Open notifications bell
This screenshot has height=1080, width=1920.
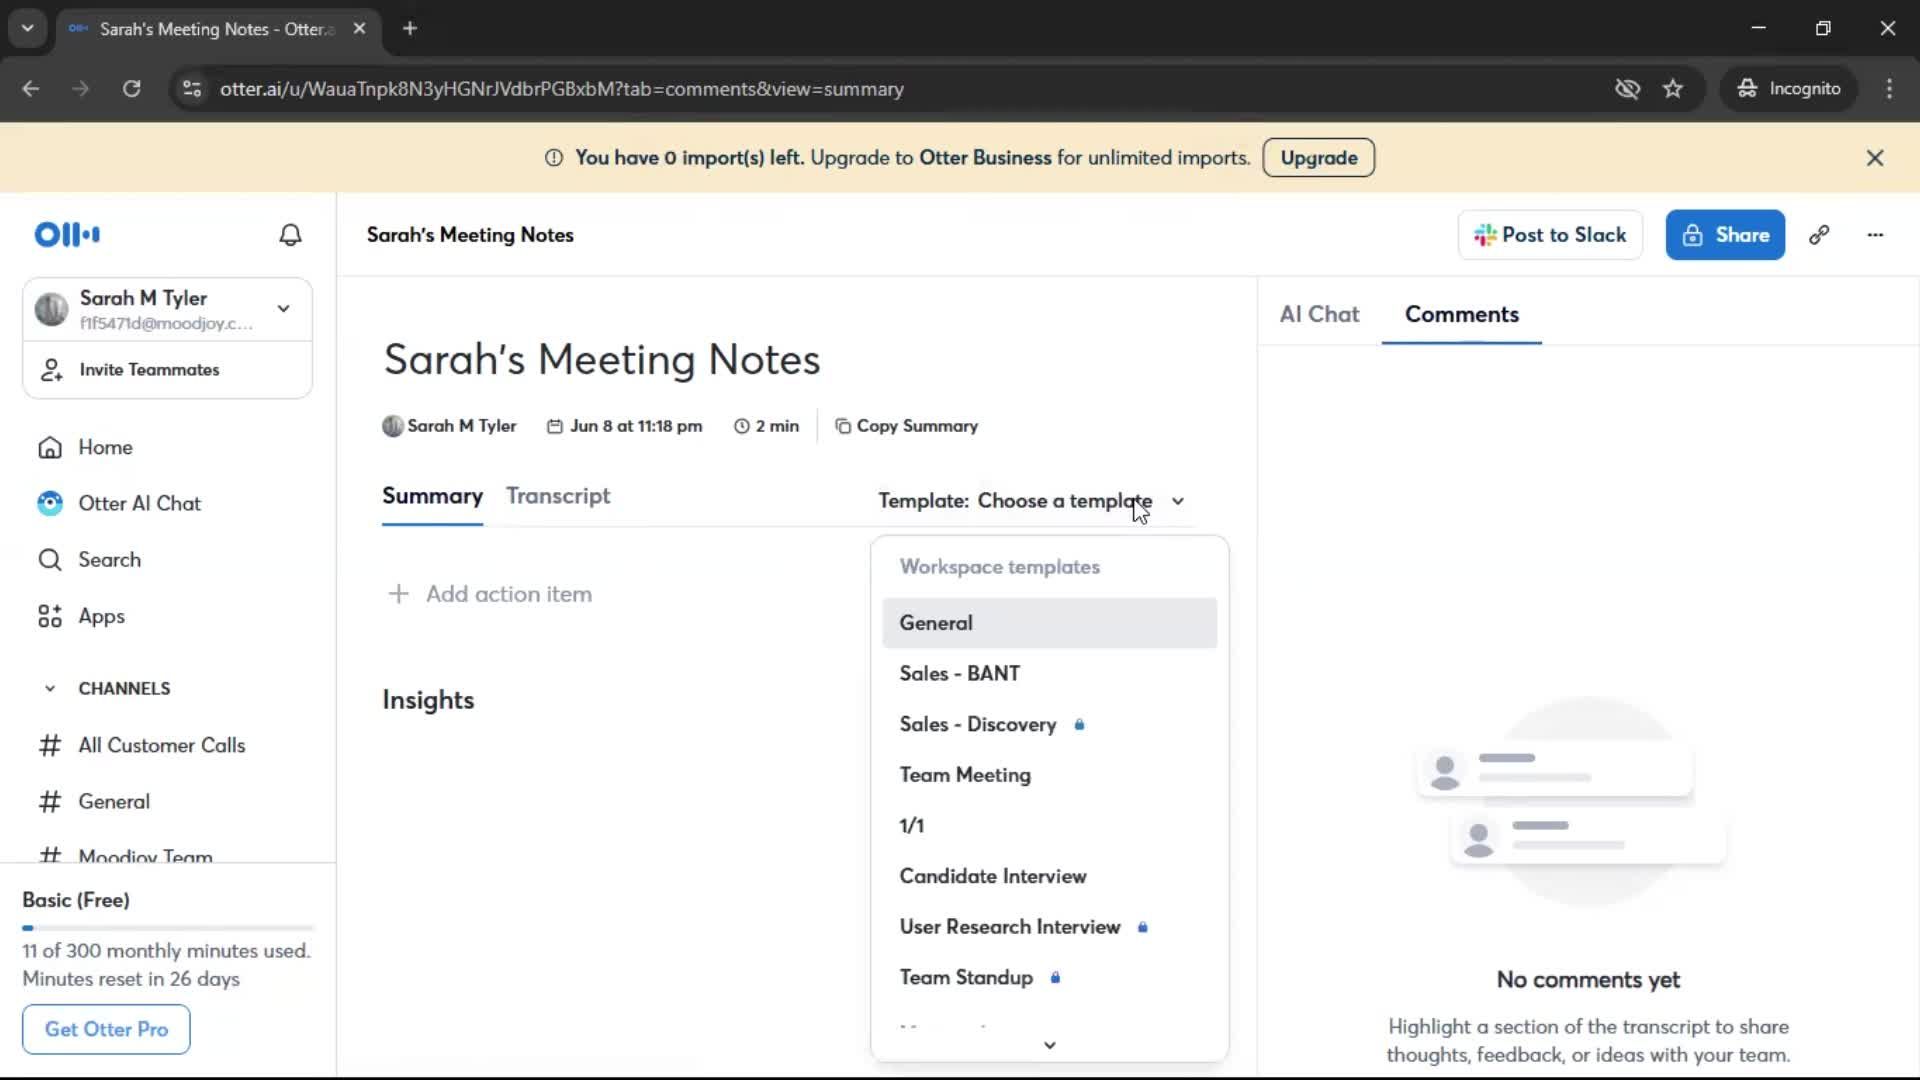tap(290, 235)
